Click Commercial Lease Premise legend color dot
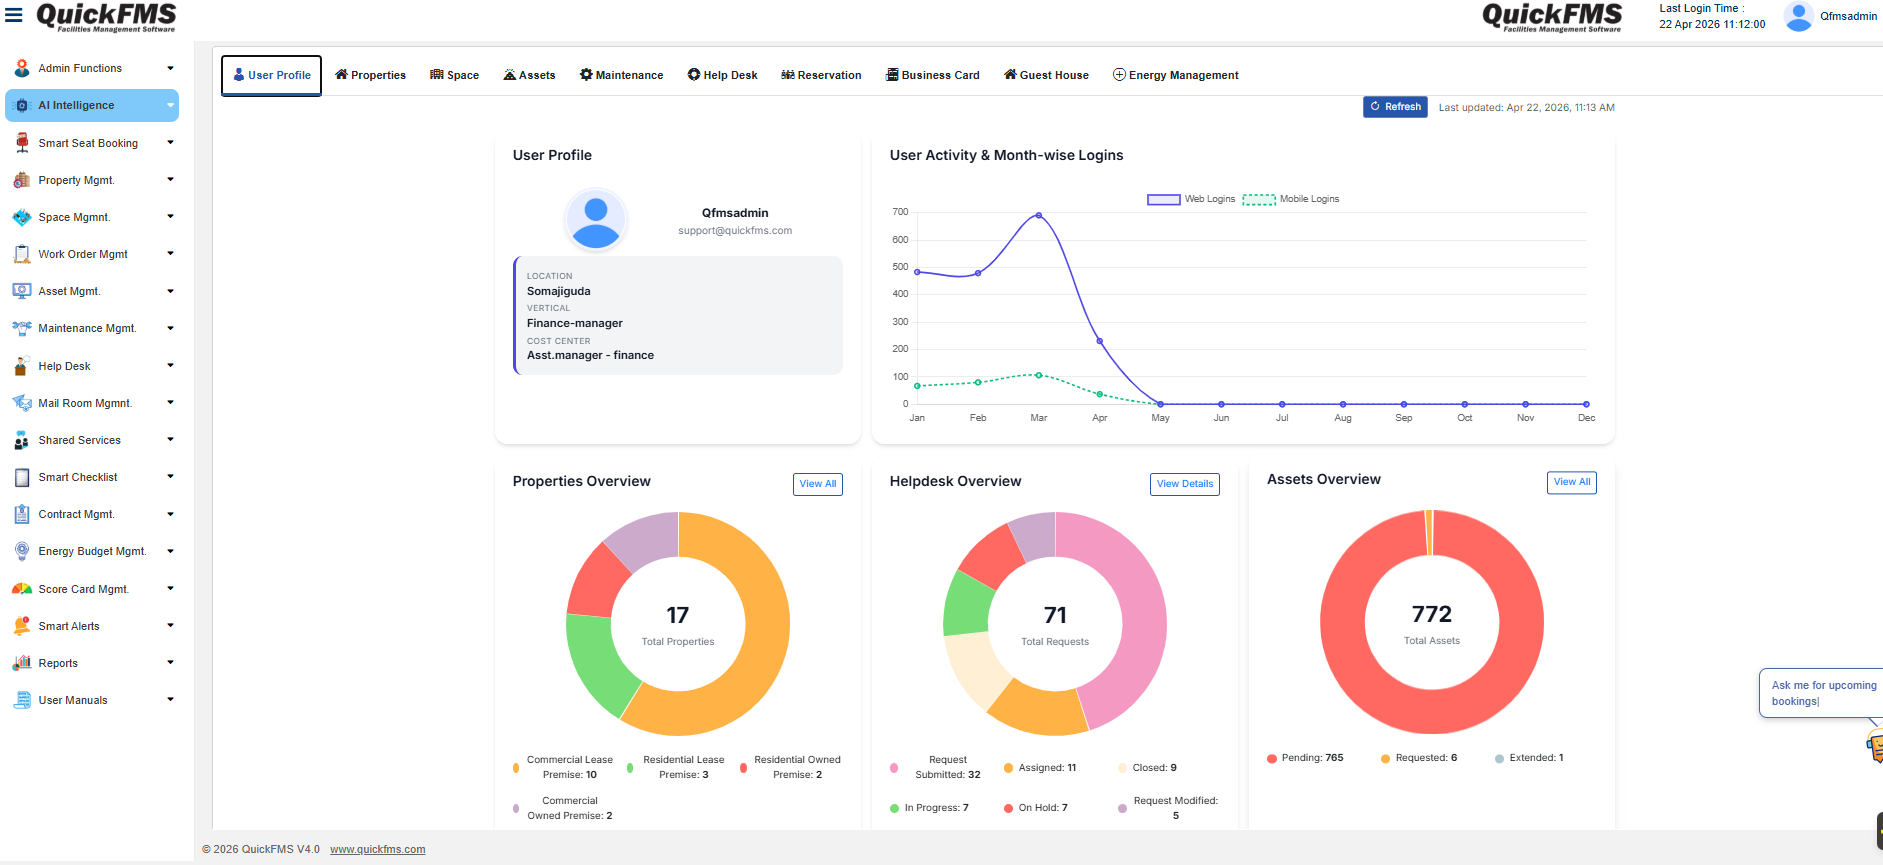1883x865 pixels. tap(516, 768)
